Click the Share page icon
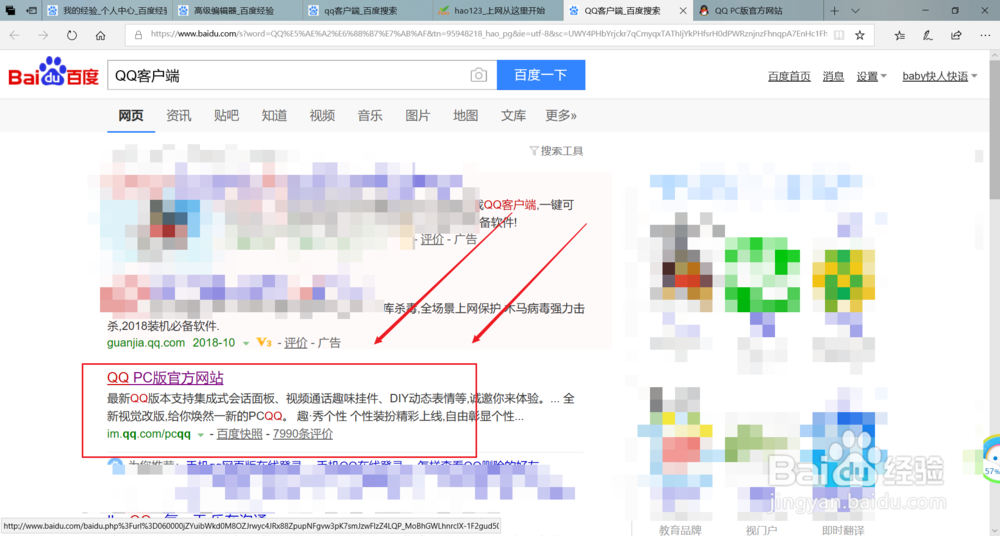 click(956, 35)
